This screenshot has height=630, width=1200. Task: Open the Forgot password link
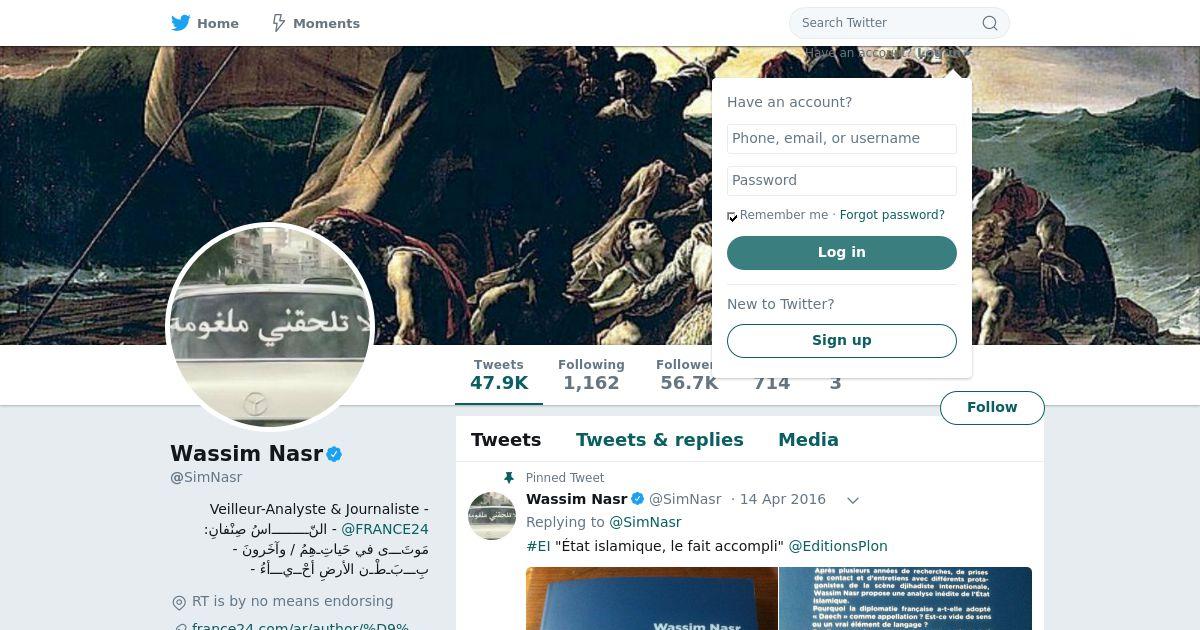point(892,215)
